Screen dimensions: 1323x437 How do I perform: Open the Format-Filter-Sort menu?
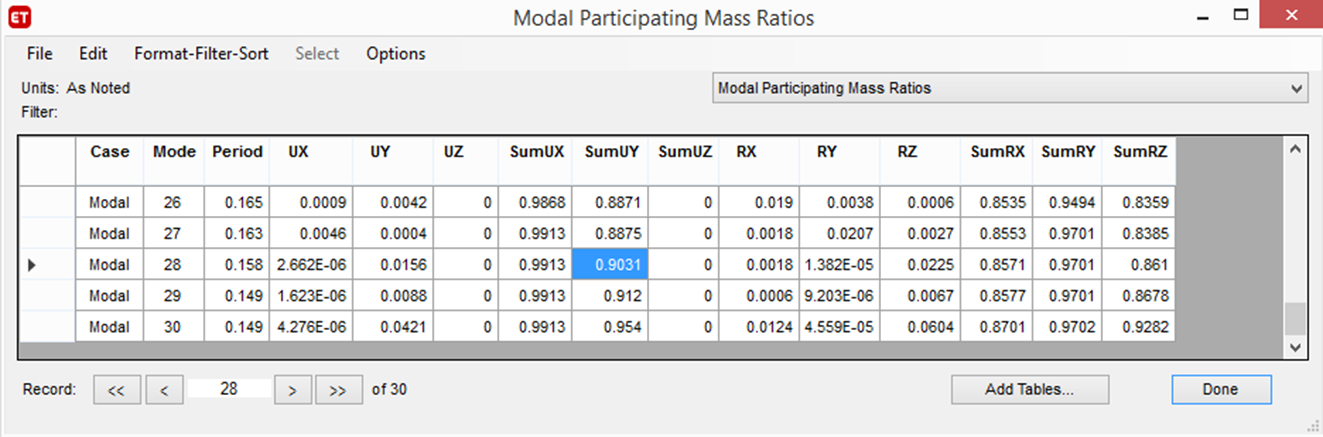201,54
